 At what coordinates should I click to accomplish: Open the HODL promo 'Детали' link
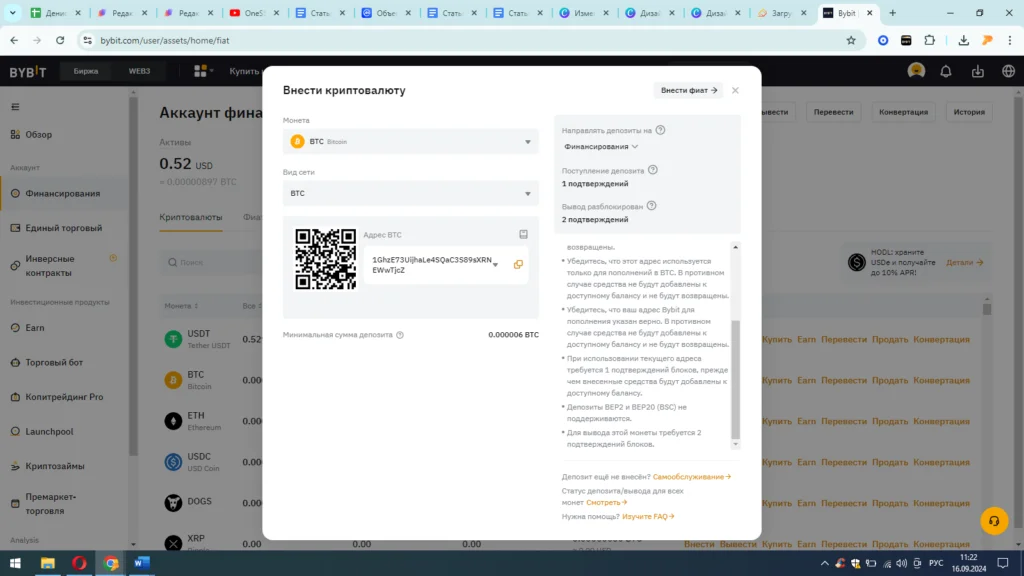point(965,263)
